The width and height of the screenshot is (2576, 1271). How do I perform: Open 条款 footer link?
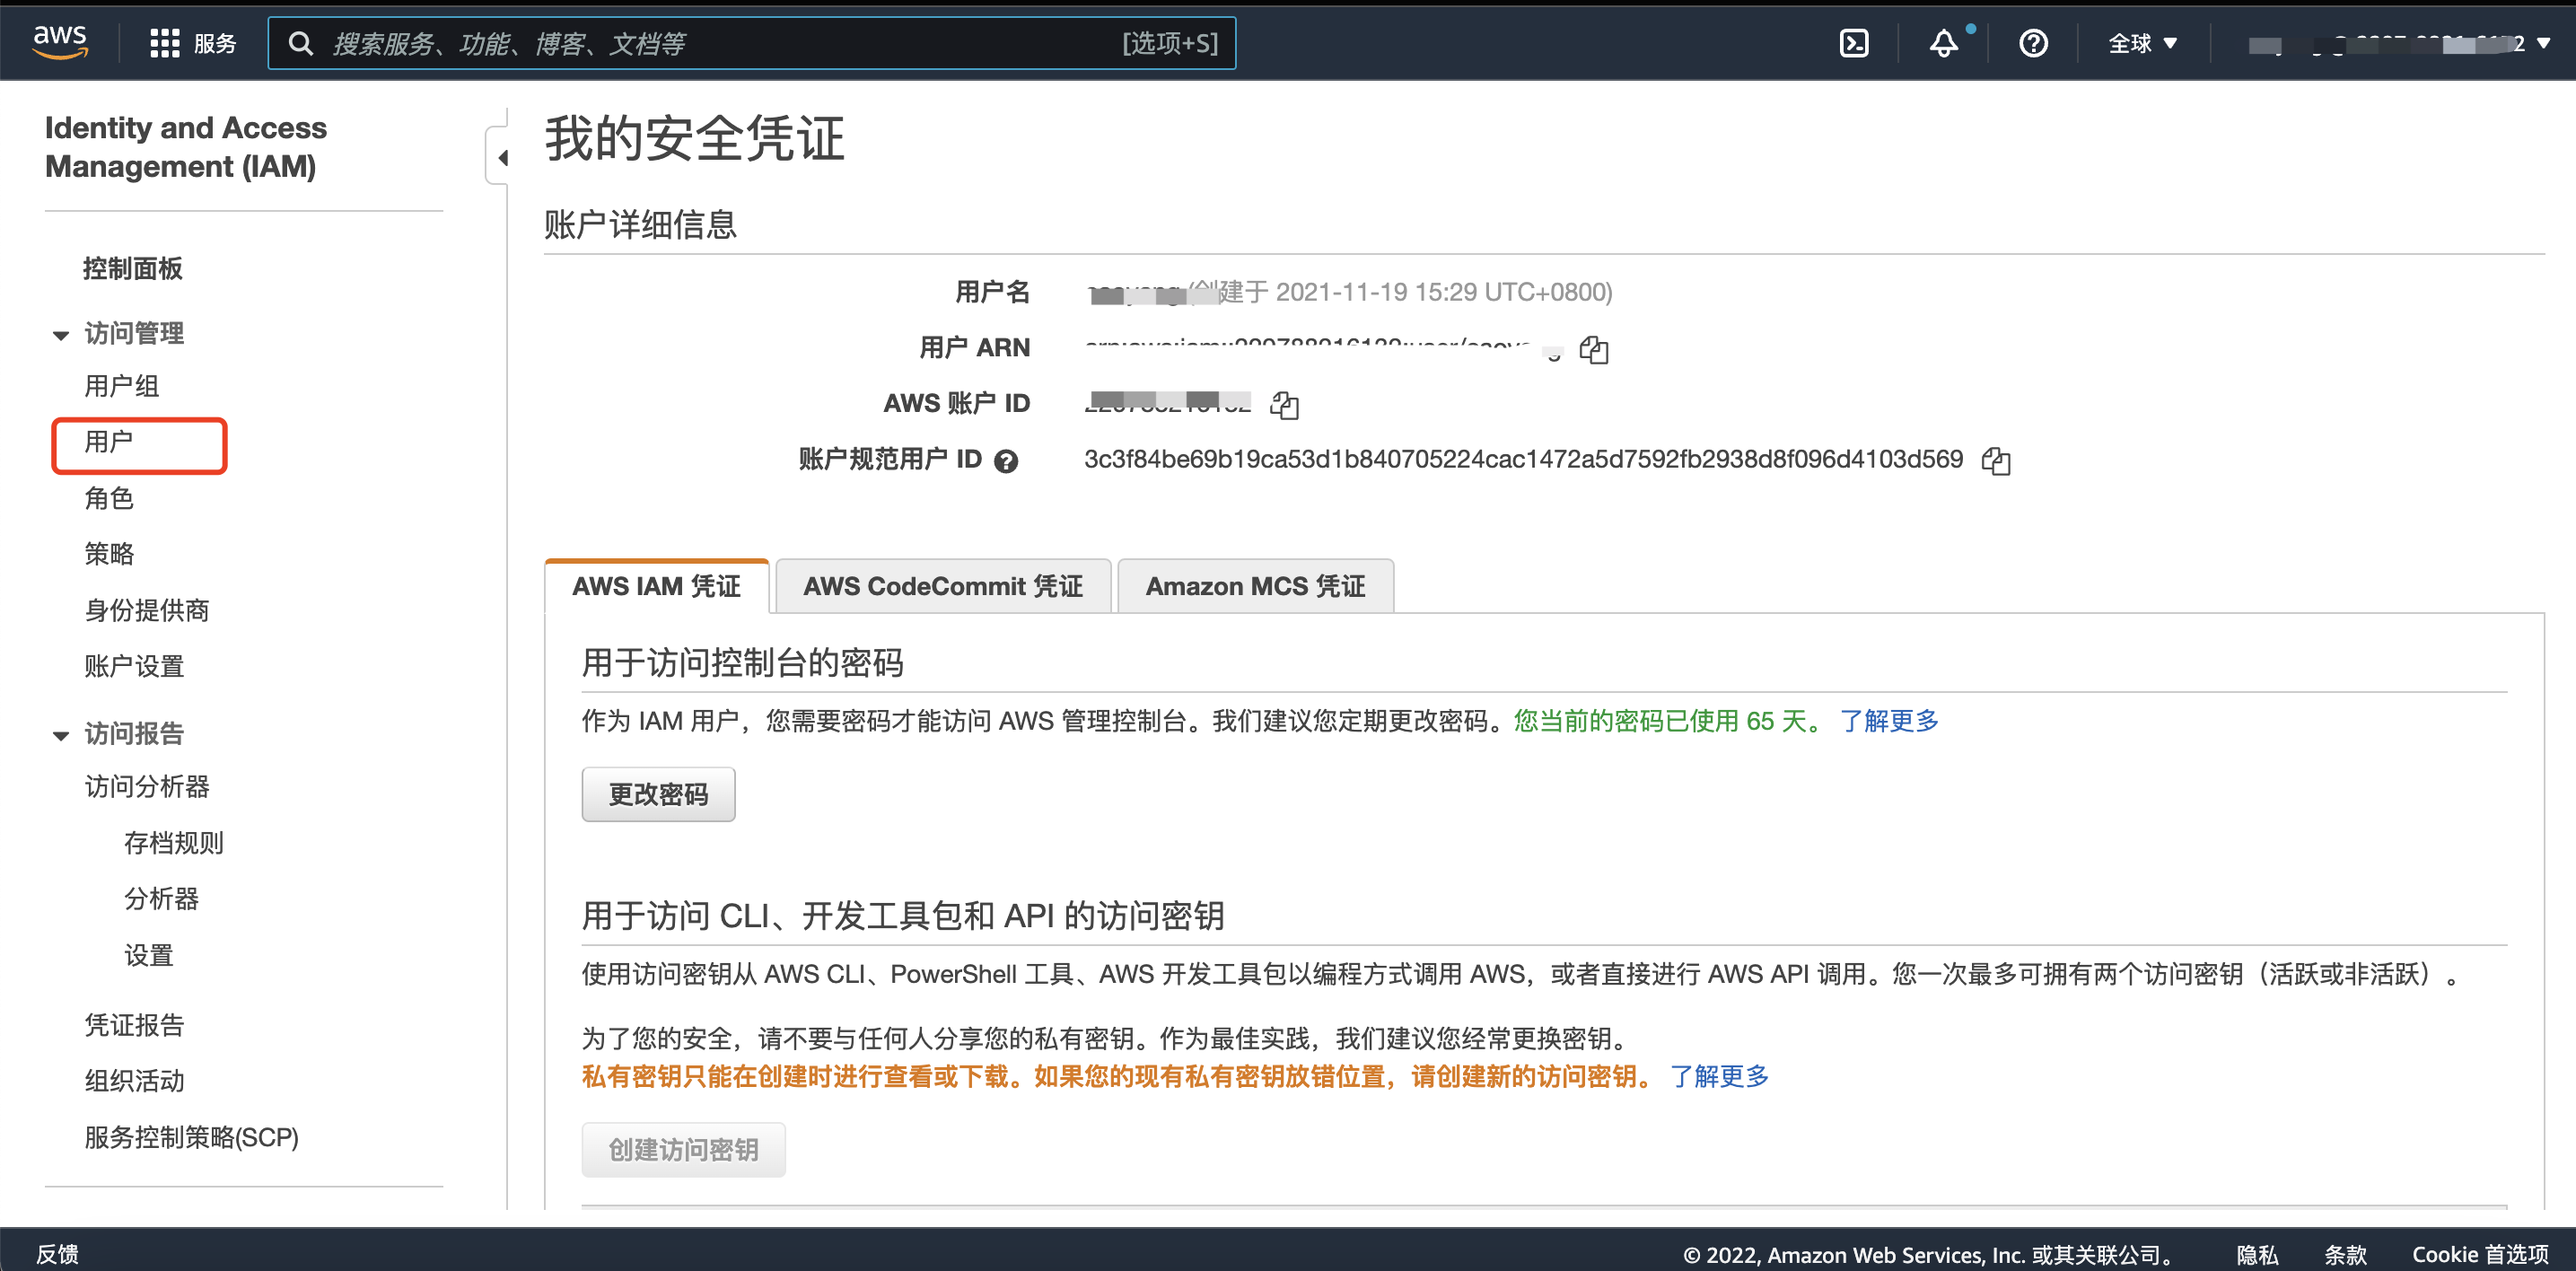pos(2345,1254)
